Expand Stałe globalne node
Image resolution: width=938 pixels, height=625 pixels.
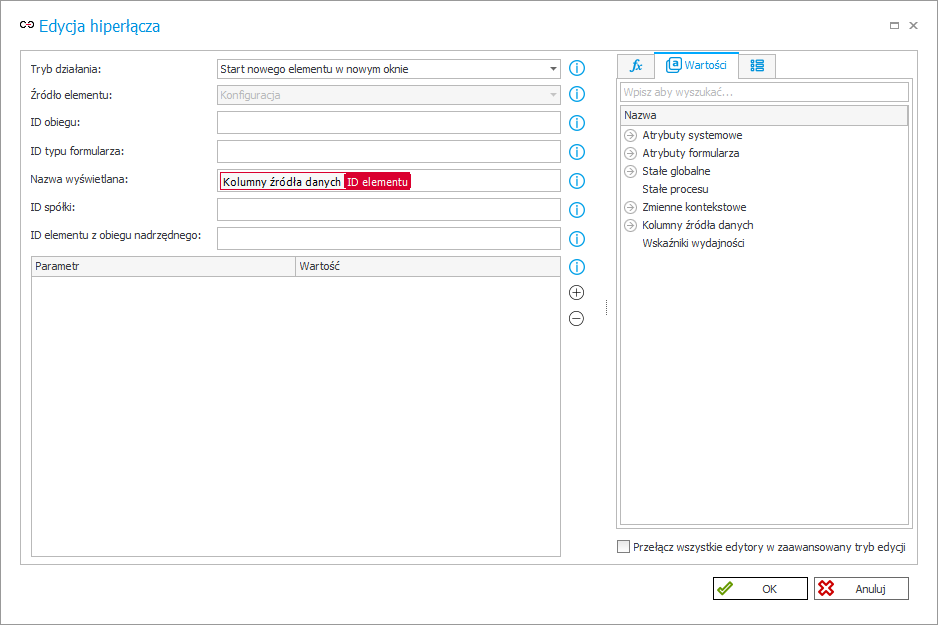631,171
